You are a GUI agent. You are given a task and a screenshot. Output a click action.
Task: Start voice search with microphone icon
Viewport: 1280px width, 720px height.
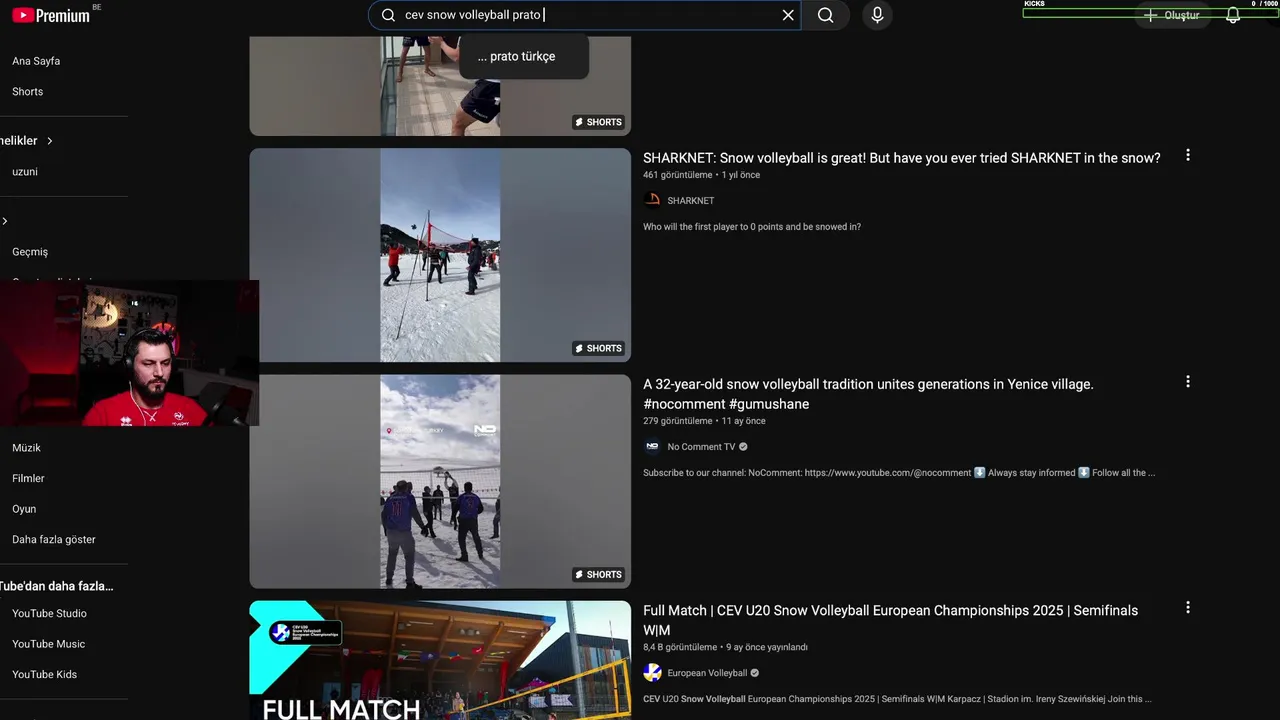point(877,15)
